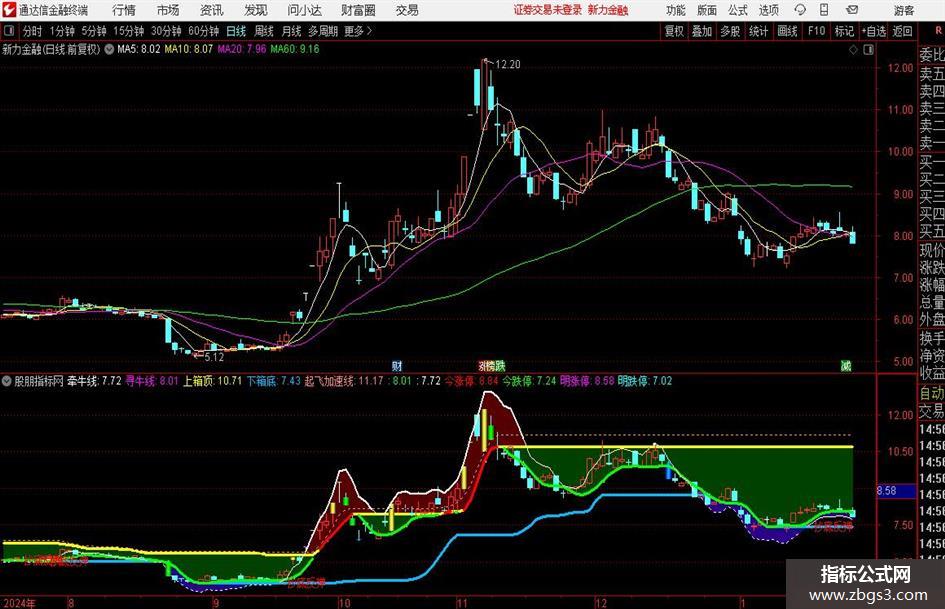Image resolution: width=945 pixels, height=609 pixels.
Task: Open the customer service headset icon
Action: click(800, 10)
